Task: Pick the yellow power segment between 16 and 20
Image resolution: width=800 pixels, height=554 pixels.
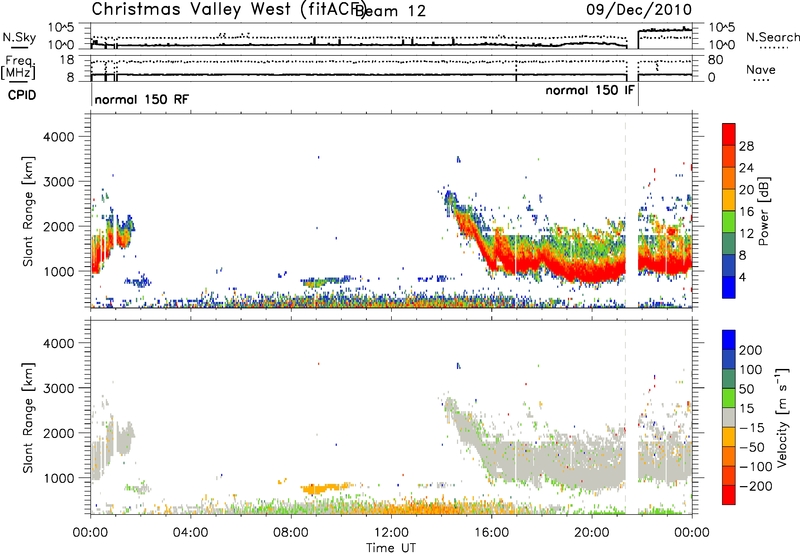Action: tap(729, 199)
